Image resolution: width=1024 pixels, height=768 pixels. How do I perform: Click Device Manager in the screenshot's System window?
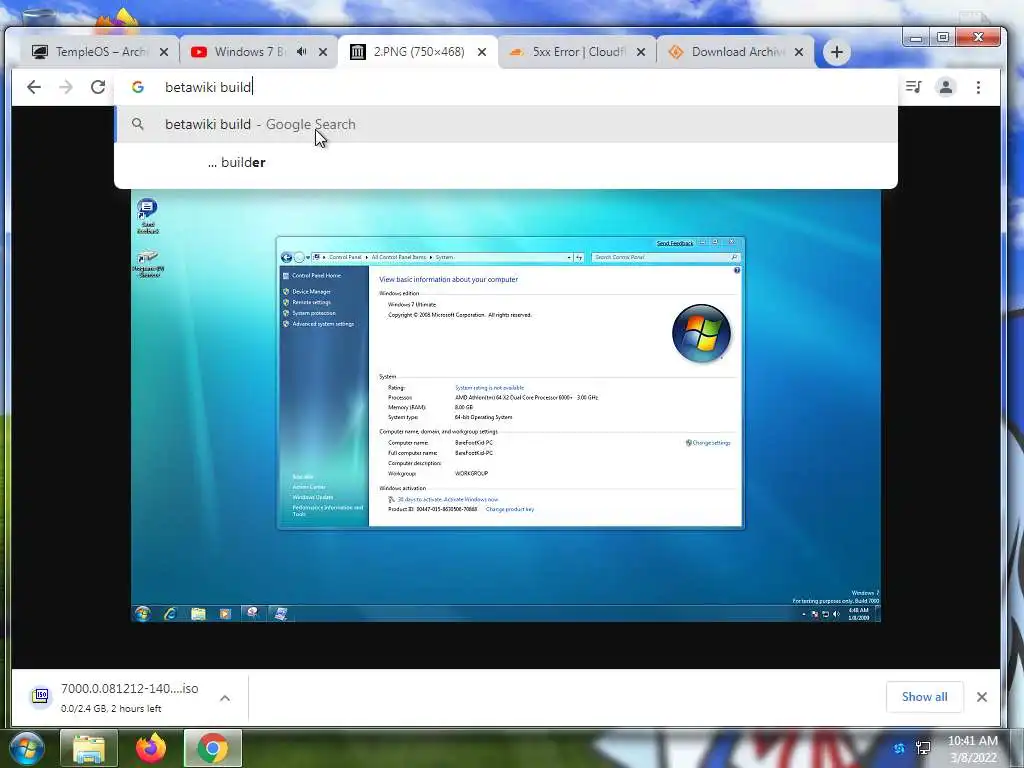tap(311, 292)
